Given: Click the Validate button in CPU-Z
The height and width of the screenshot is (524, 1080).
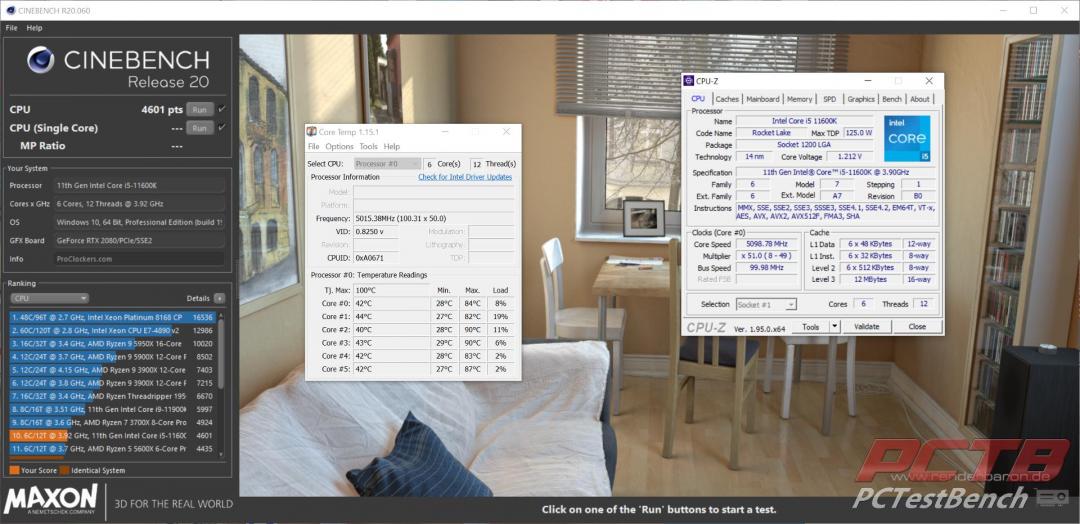Looking at the screenshot, I should pos(867,326).
